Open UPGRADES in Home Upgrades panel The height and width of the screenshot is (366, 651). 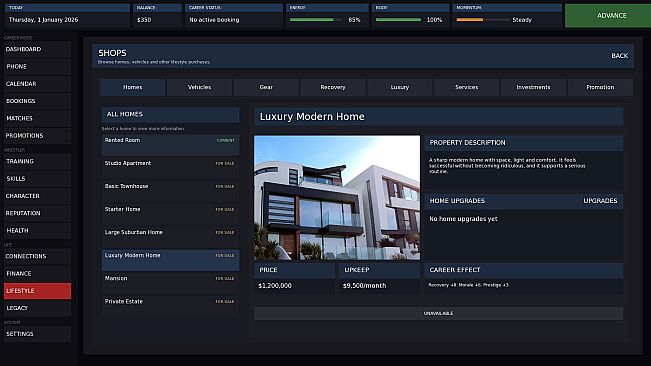point(600,201)
